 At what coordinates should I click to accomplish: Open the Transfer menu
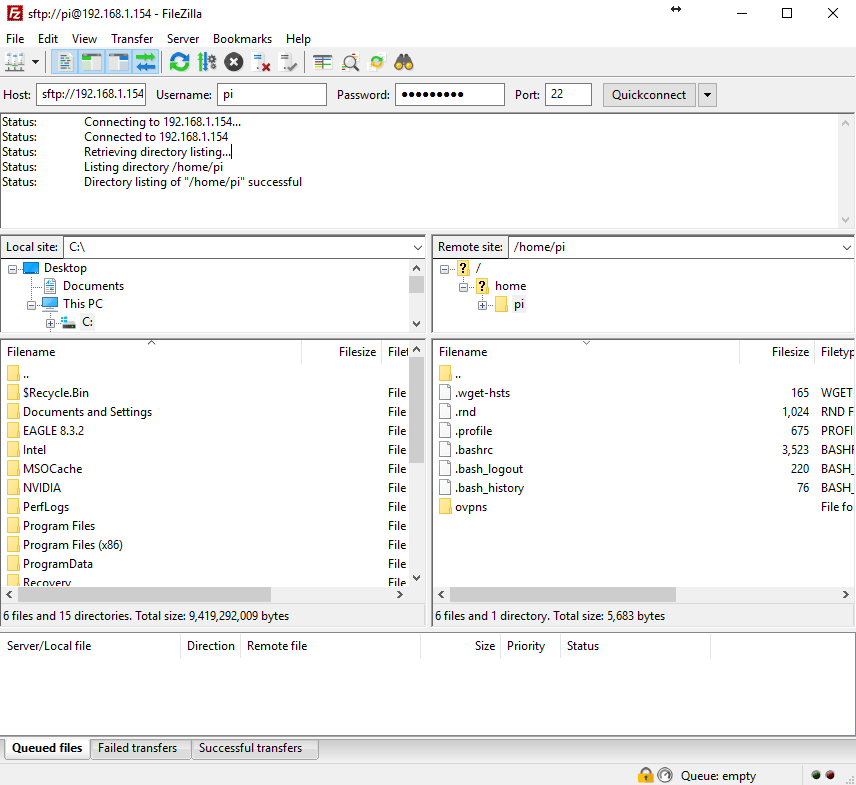point(132,39)
